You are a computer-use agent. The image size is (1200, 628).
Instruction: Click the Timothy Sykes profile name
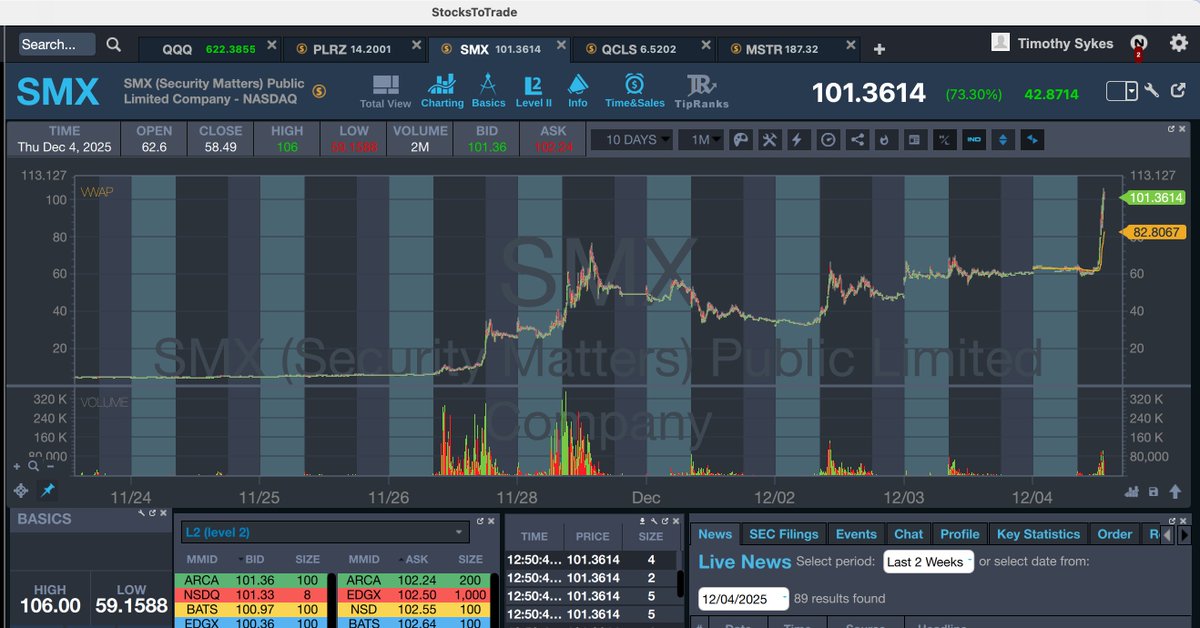pos(1065,43)
